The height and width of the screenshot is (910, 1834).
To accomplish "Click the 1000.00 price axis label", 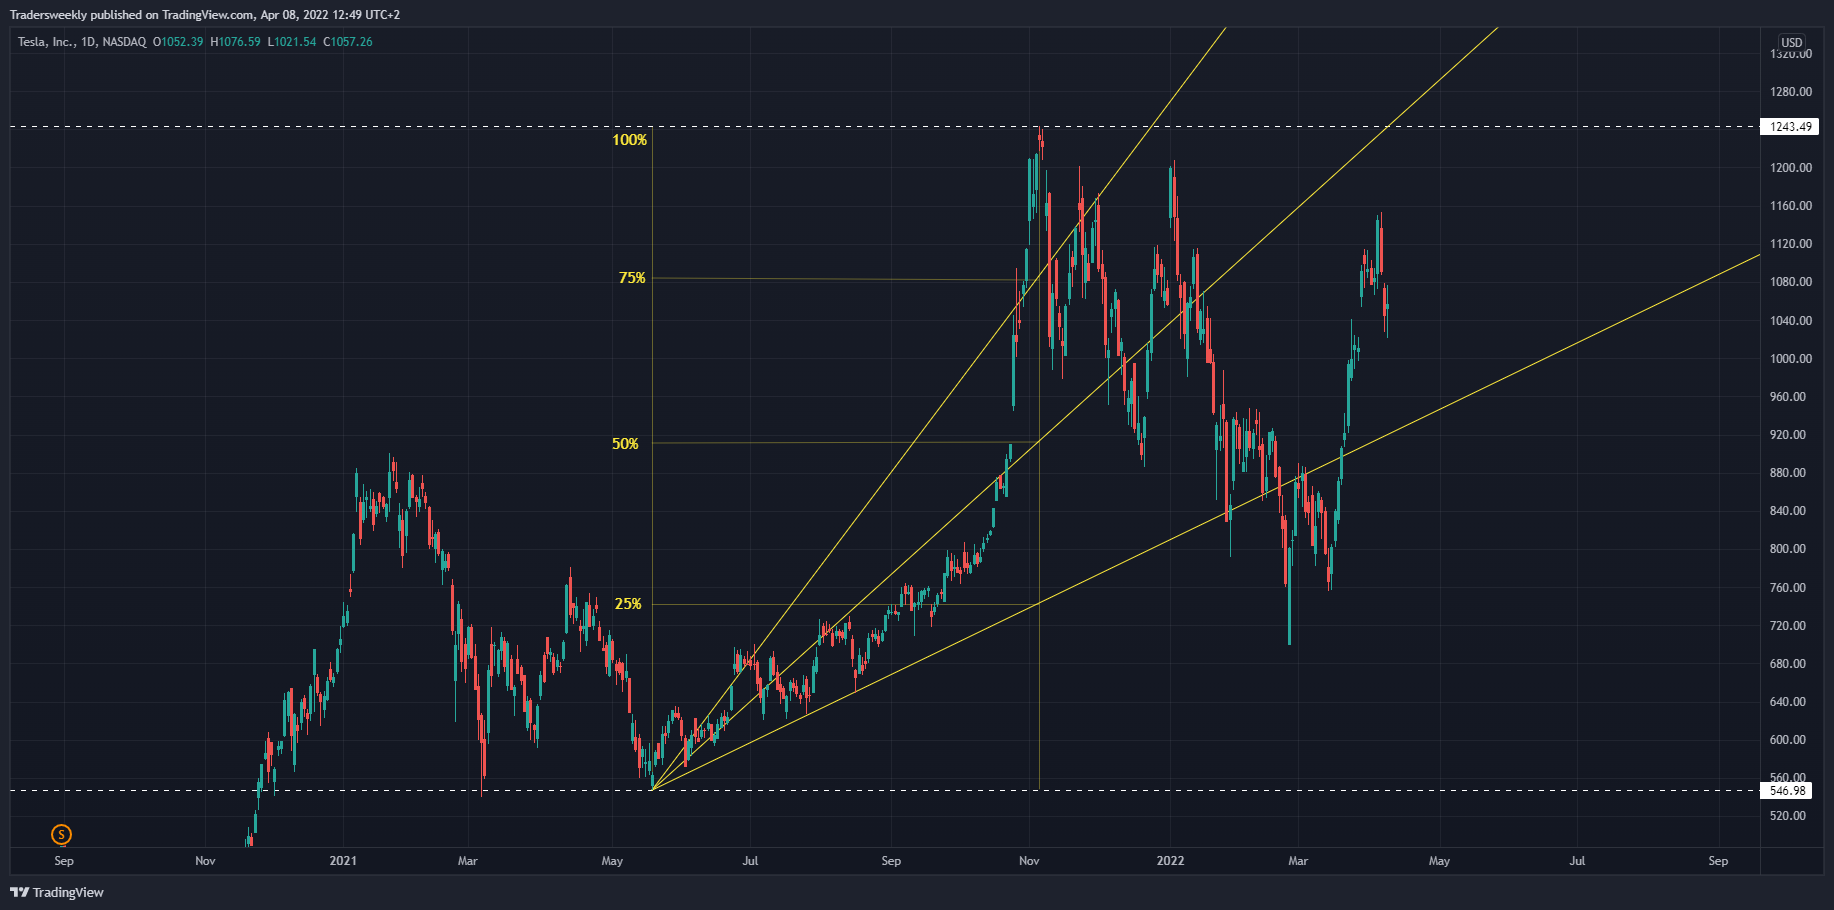I will pos(1790,359).
